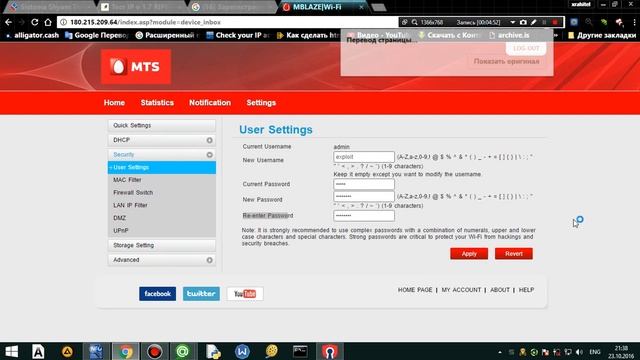Pause the screen recording
This screenshot has width=640, height=360.
(x=544, y=22)
